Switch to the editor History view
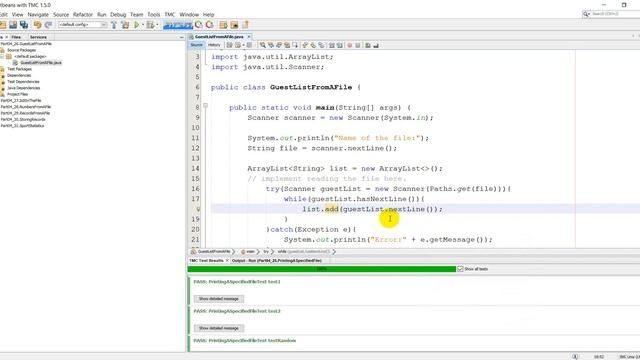The image size is (640, 360). (214, 45)
